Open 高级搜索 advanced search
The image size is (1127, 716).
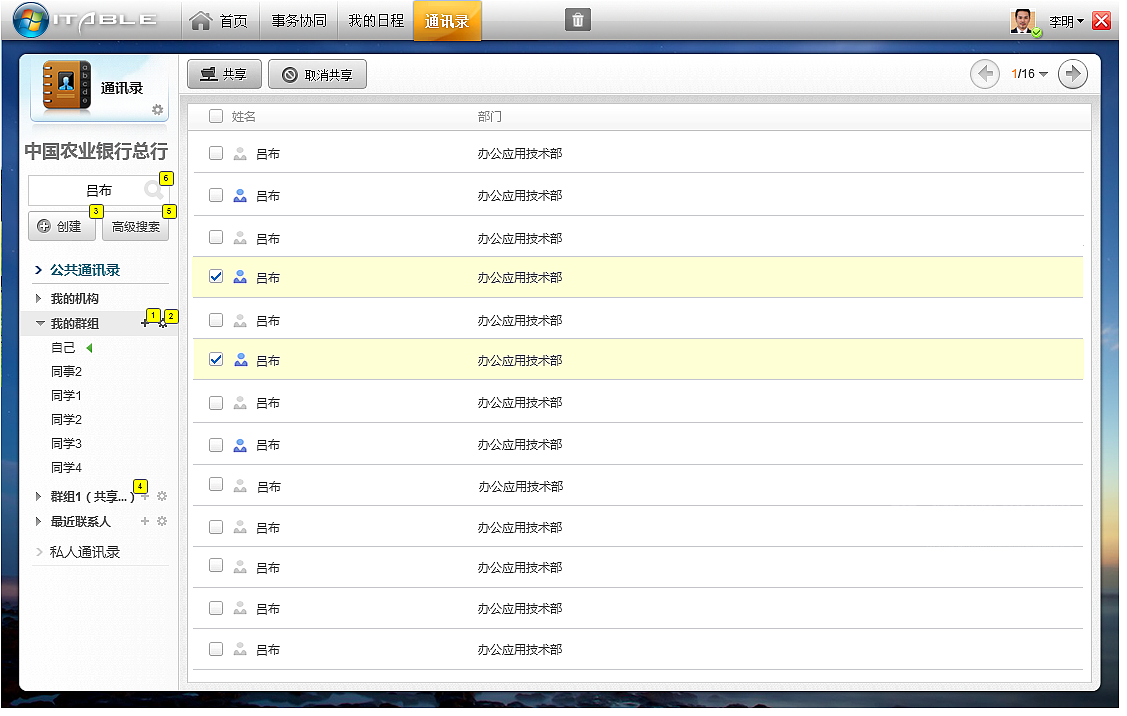click(x=136, y=226)
